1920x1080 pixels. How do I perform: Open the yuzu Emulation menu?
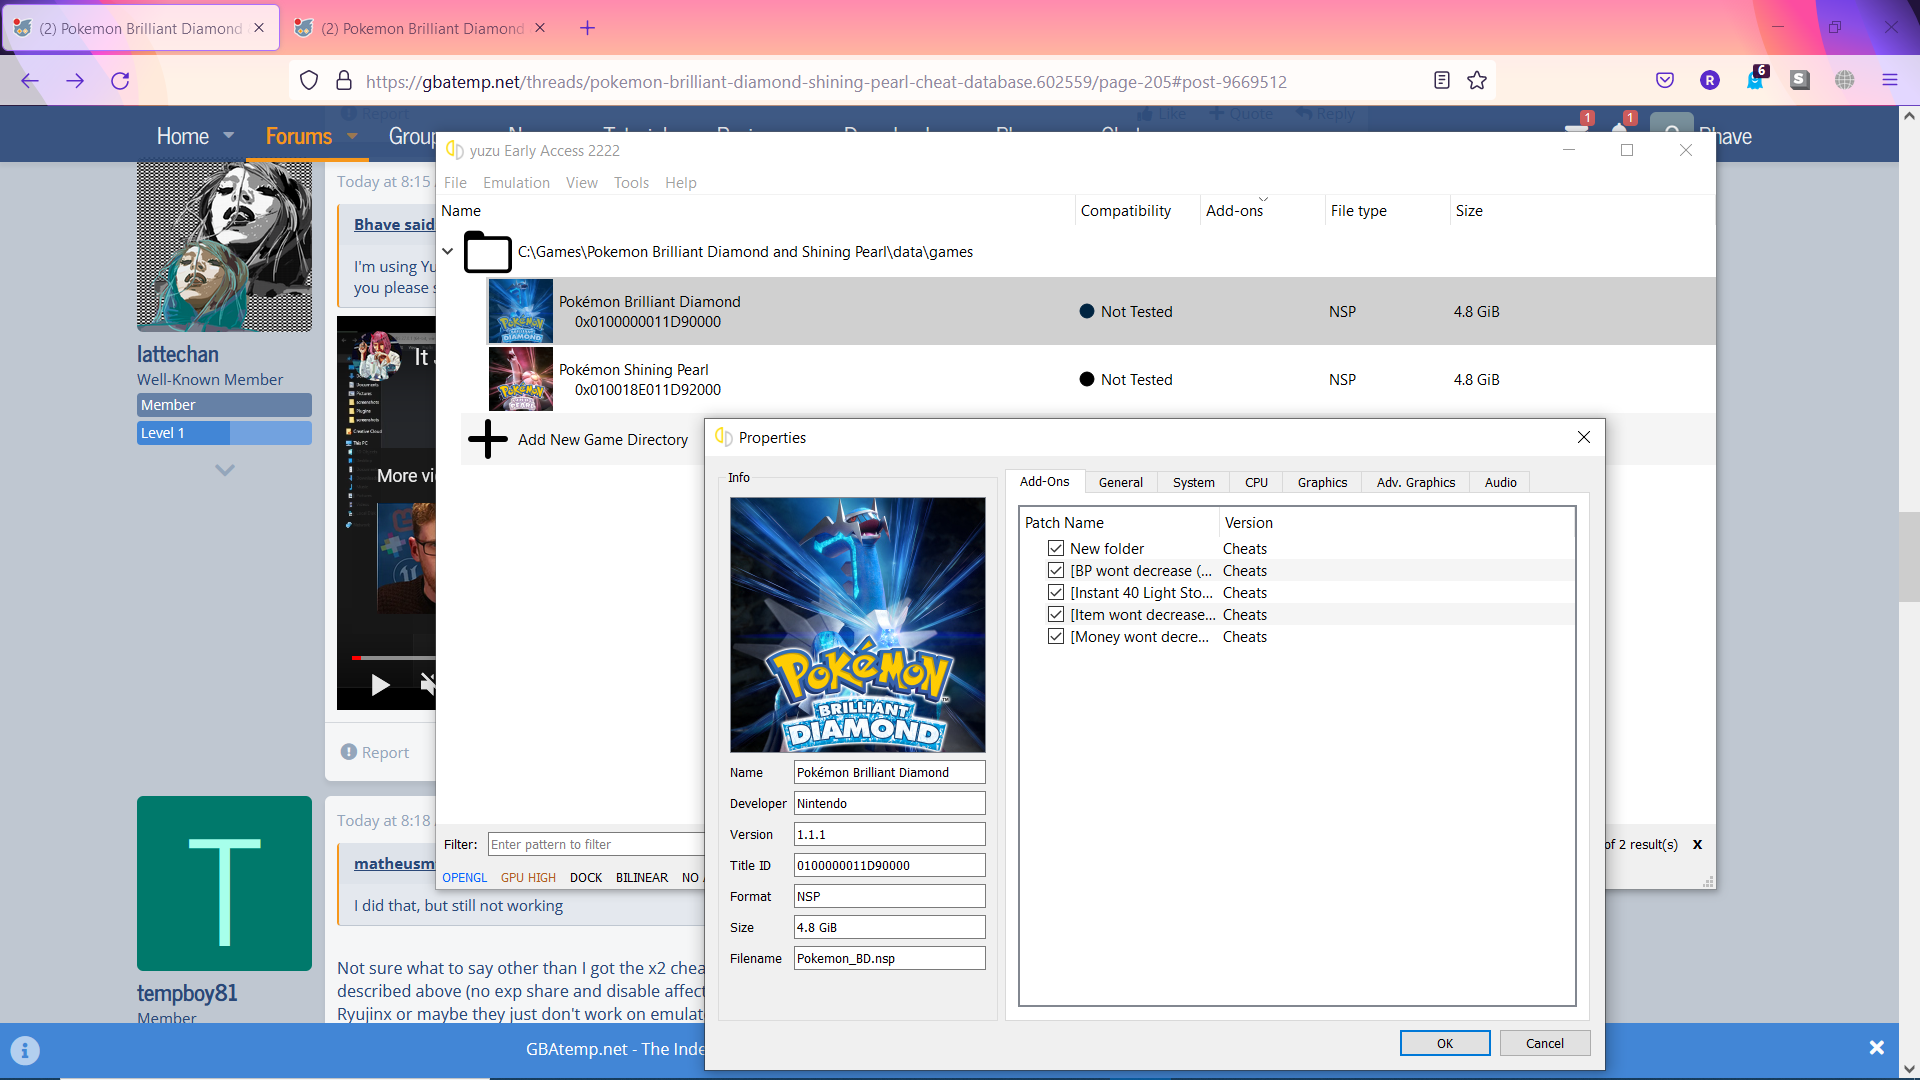[516, 183]
